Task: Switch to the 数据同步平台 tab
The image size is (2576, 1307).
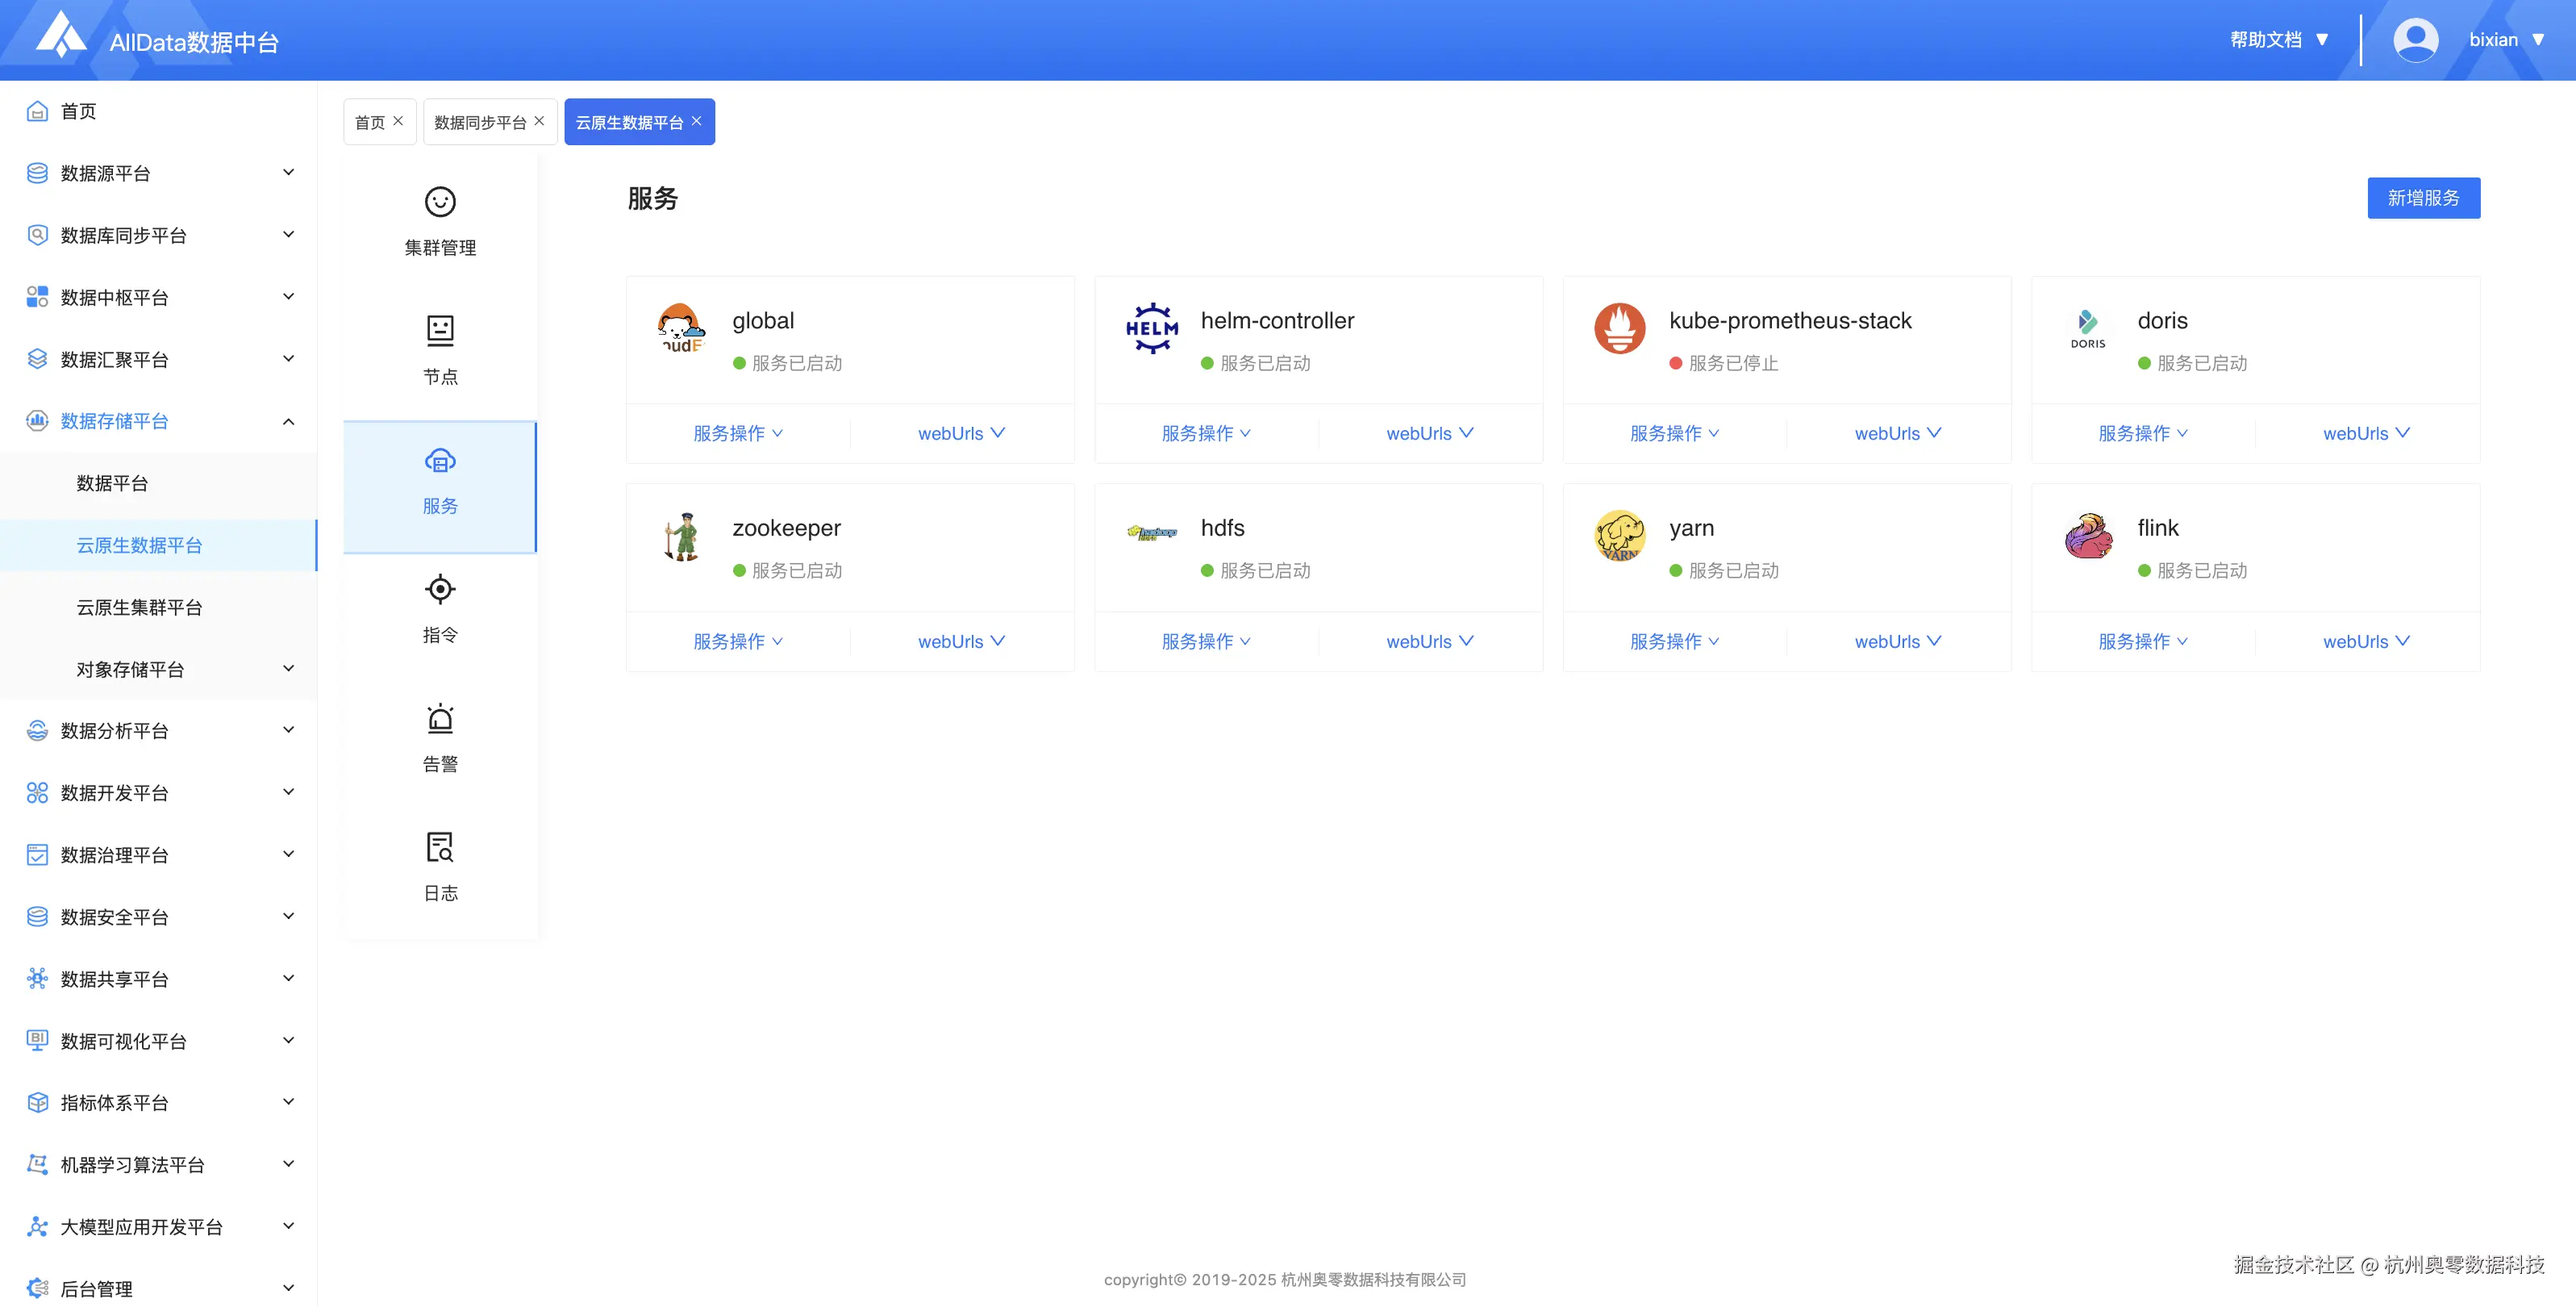Action: (480, 122)
